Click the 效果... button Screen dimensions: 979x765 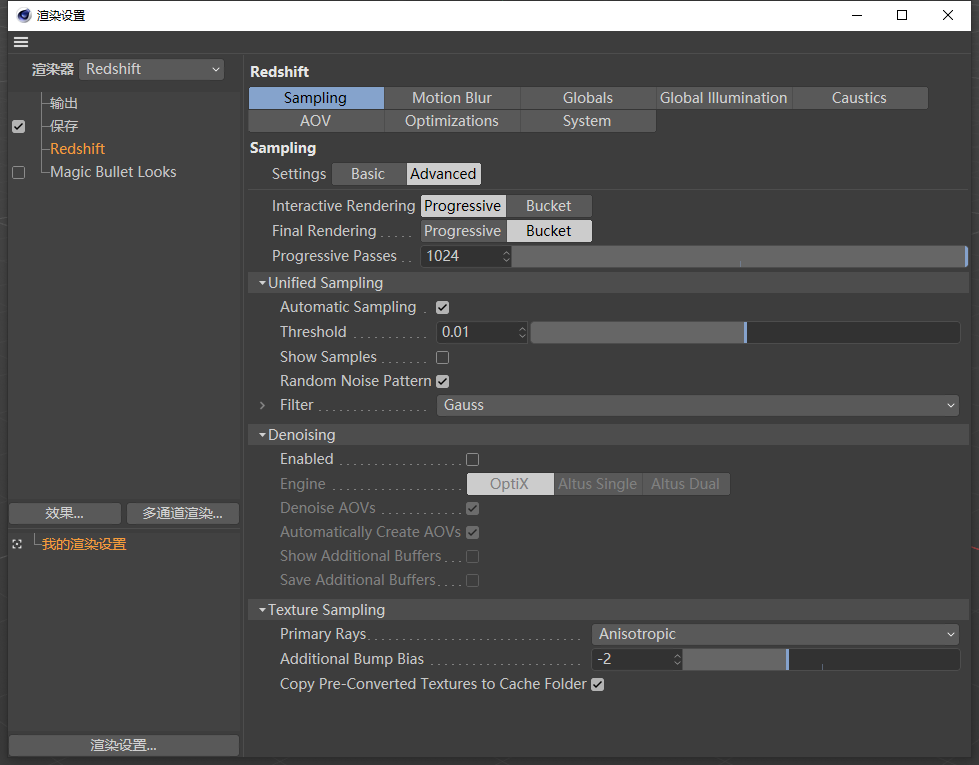[64, 513]
